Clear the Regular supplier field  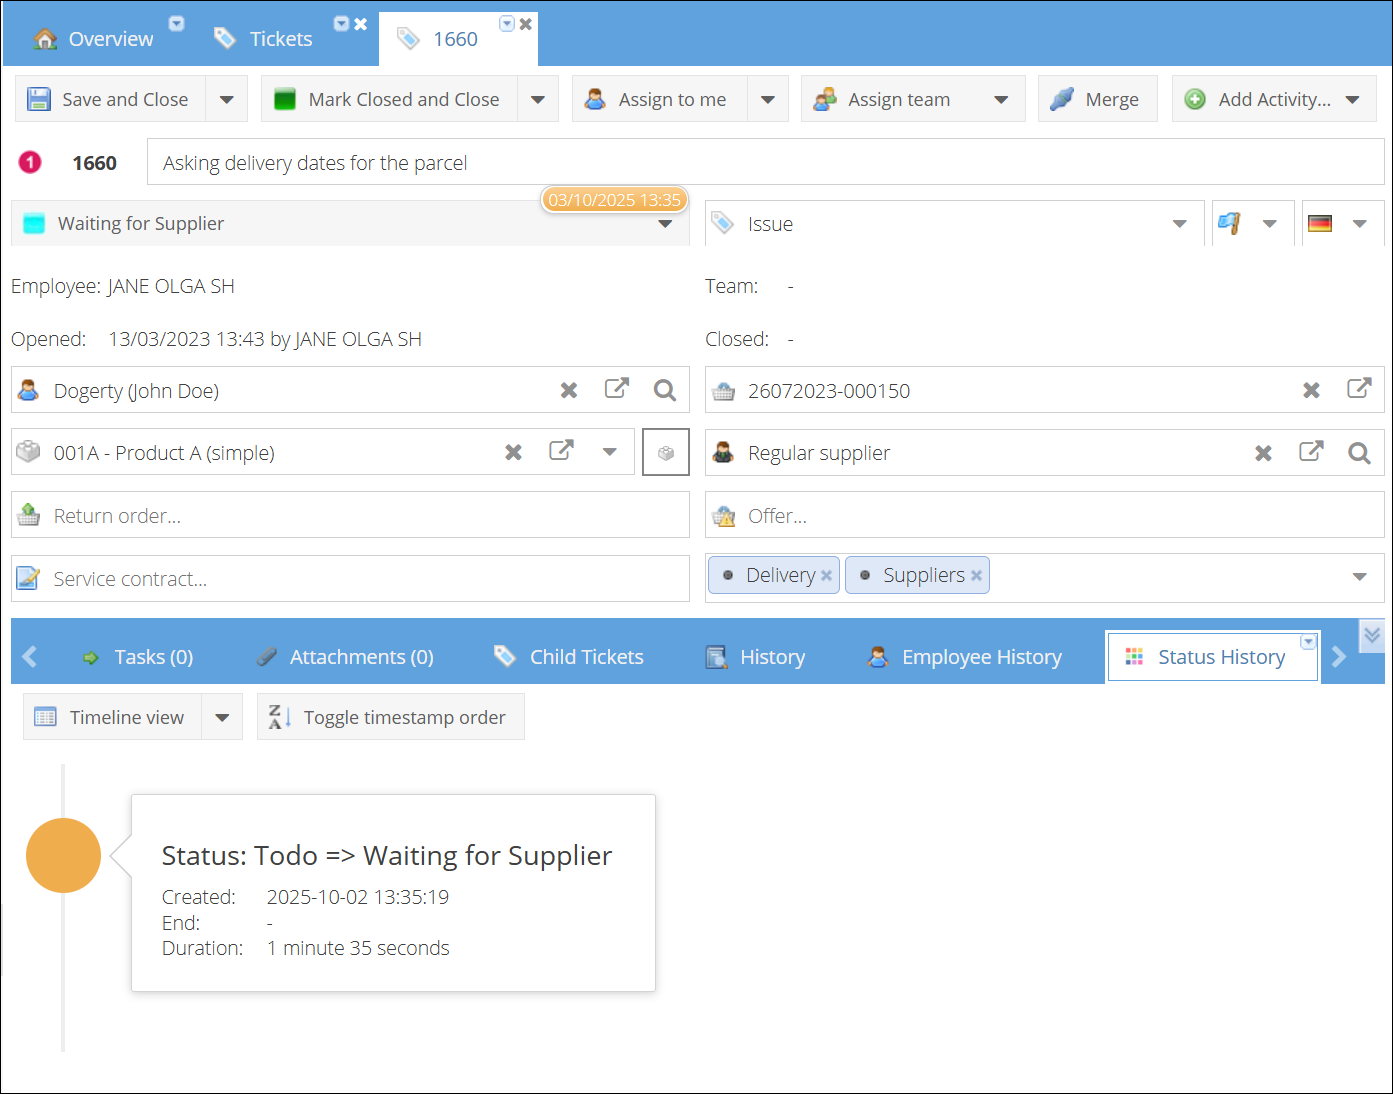coord(1263,453)
